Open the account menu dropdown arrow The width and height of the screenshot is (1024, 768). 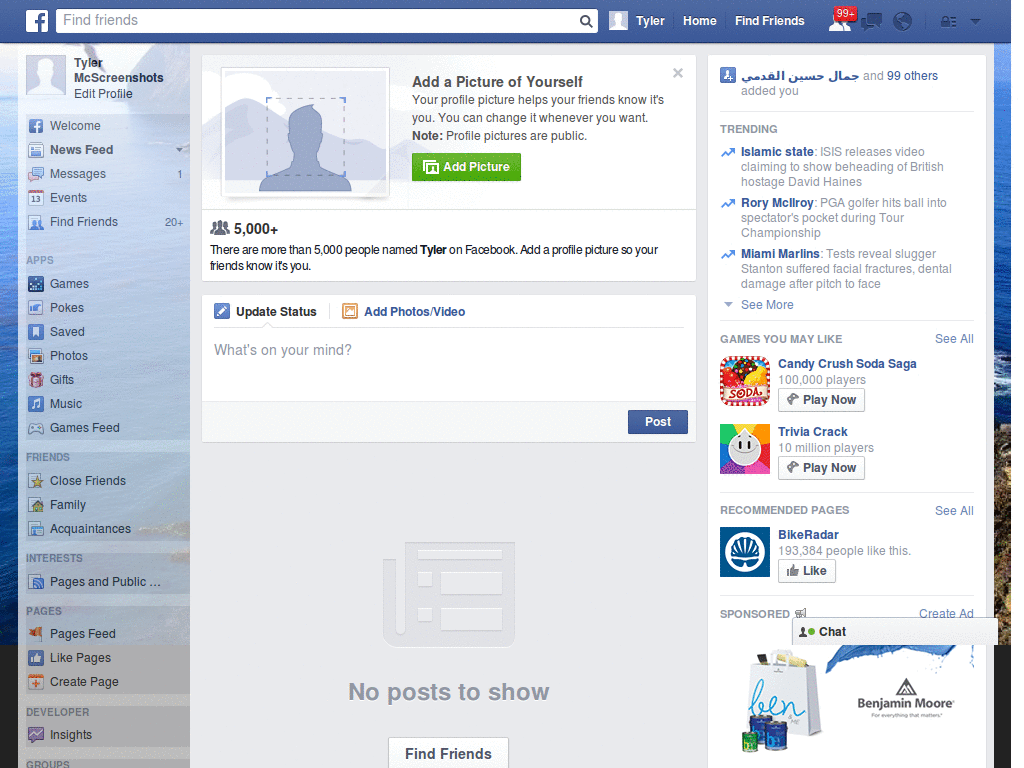click(x=975, y=22)
